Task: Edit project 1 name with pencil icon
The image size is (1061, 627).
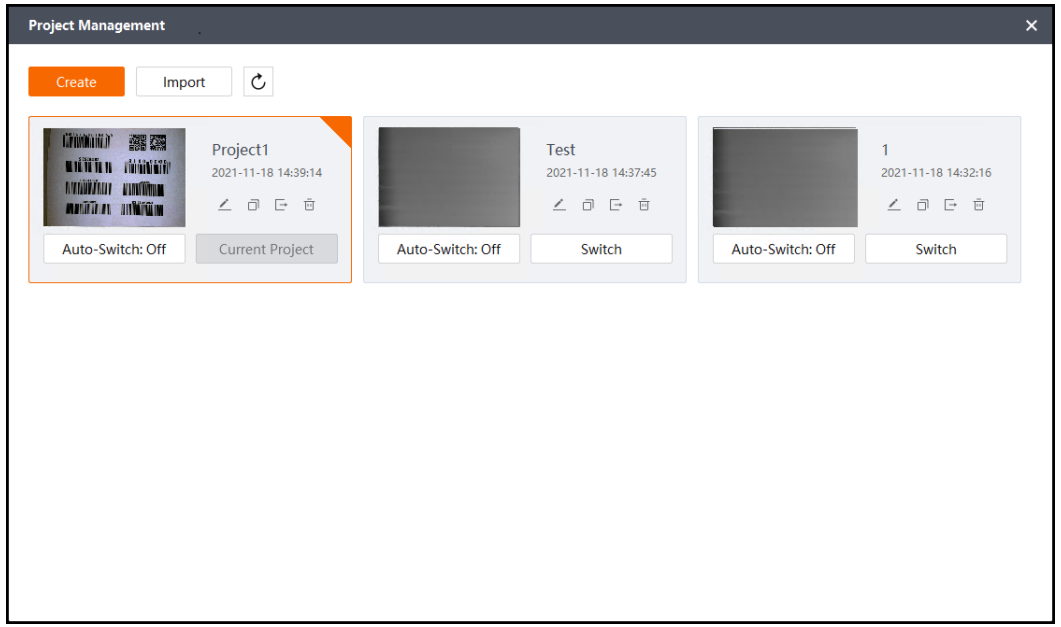Action: (x=894, y=204)
